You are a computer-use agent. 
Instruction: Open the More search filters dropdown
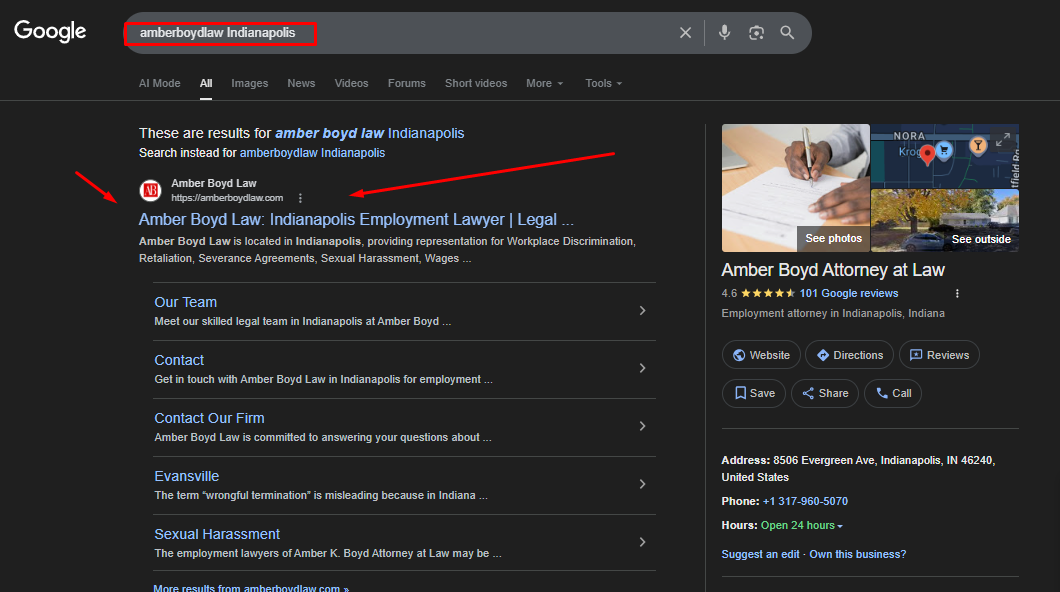544,84
